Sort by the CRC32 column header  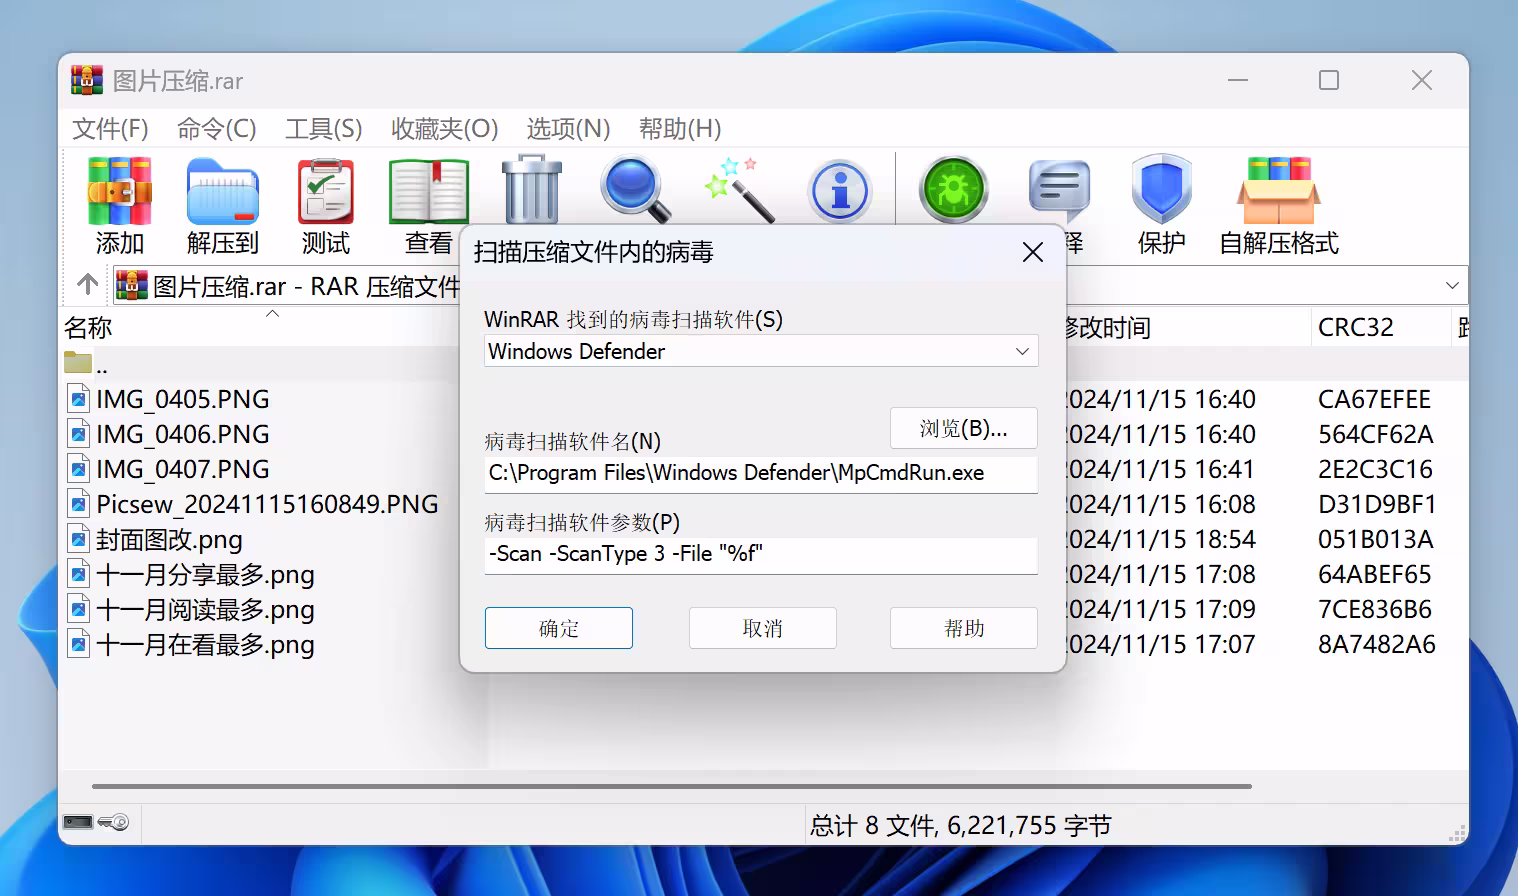1355,327
